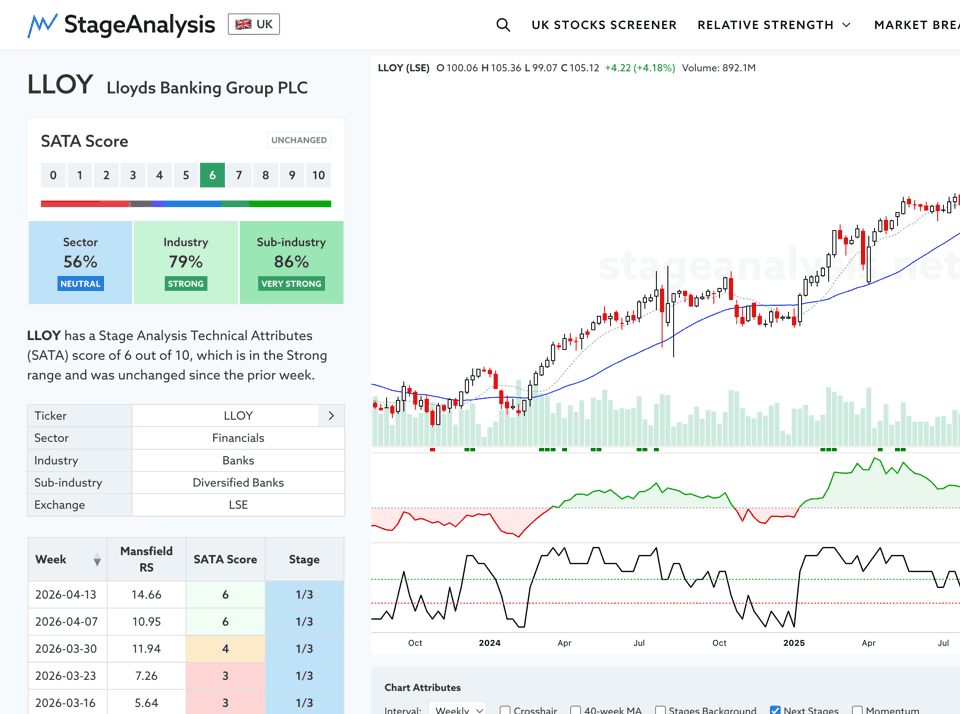Click Mansfield RS value 7.26
960x714 pixels.
(146, 675)
